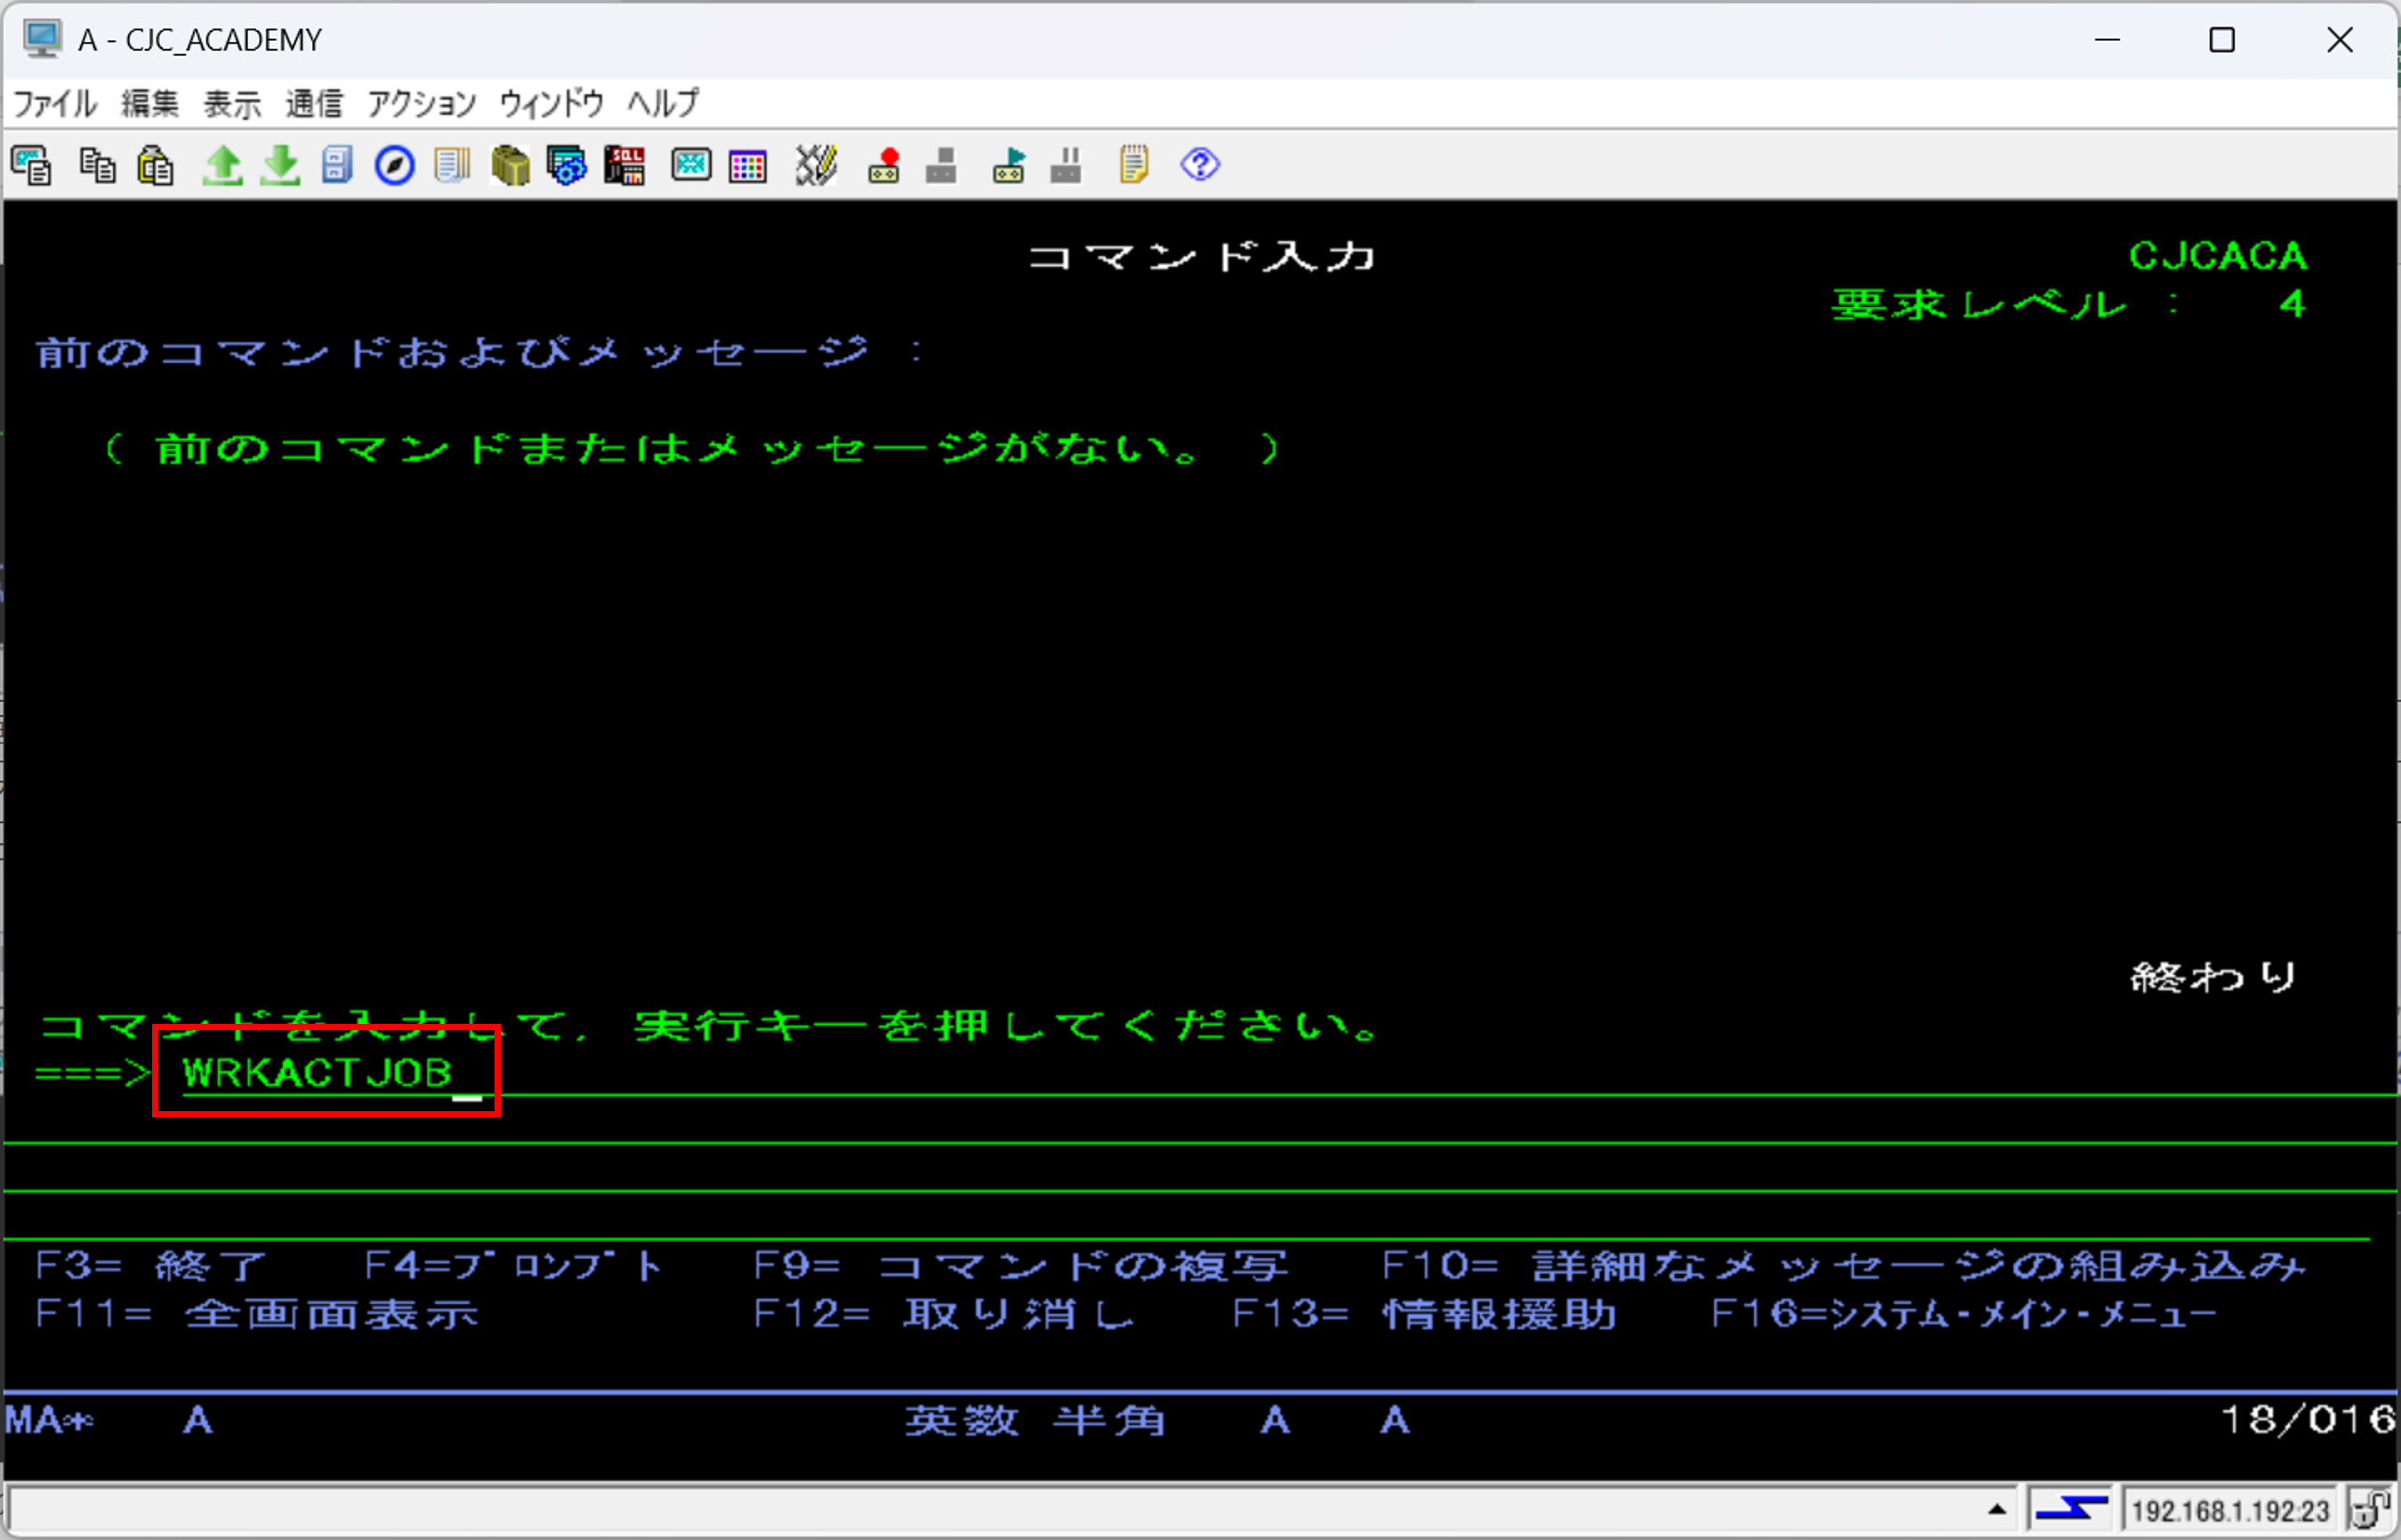Click the blue help question mark icon
The height and width of the screenshot is (1540, 2401).
pyautogui.click(x=1200, y=164)
